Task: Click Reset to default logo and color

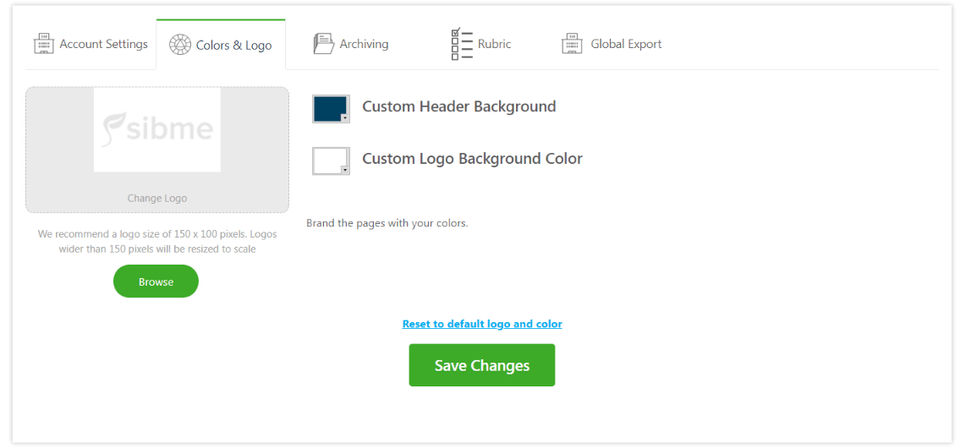Action: 482,324
